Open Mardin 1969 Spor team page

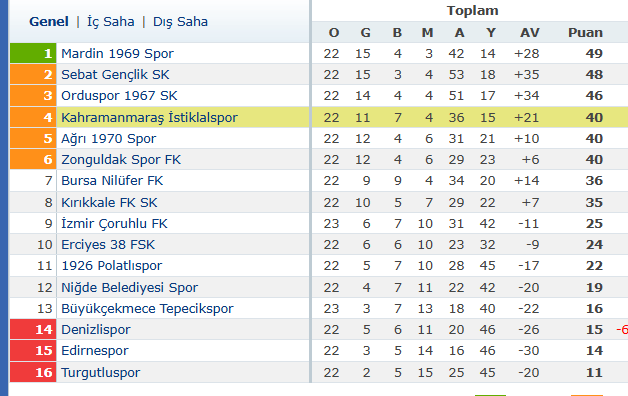pyautogui.click(x=117, y=53)
